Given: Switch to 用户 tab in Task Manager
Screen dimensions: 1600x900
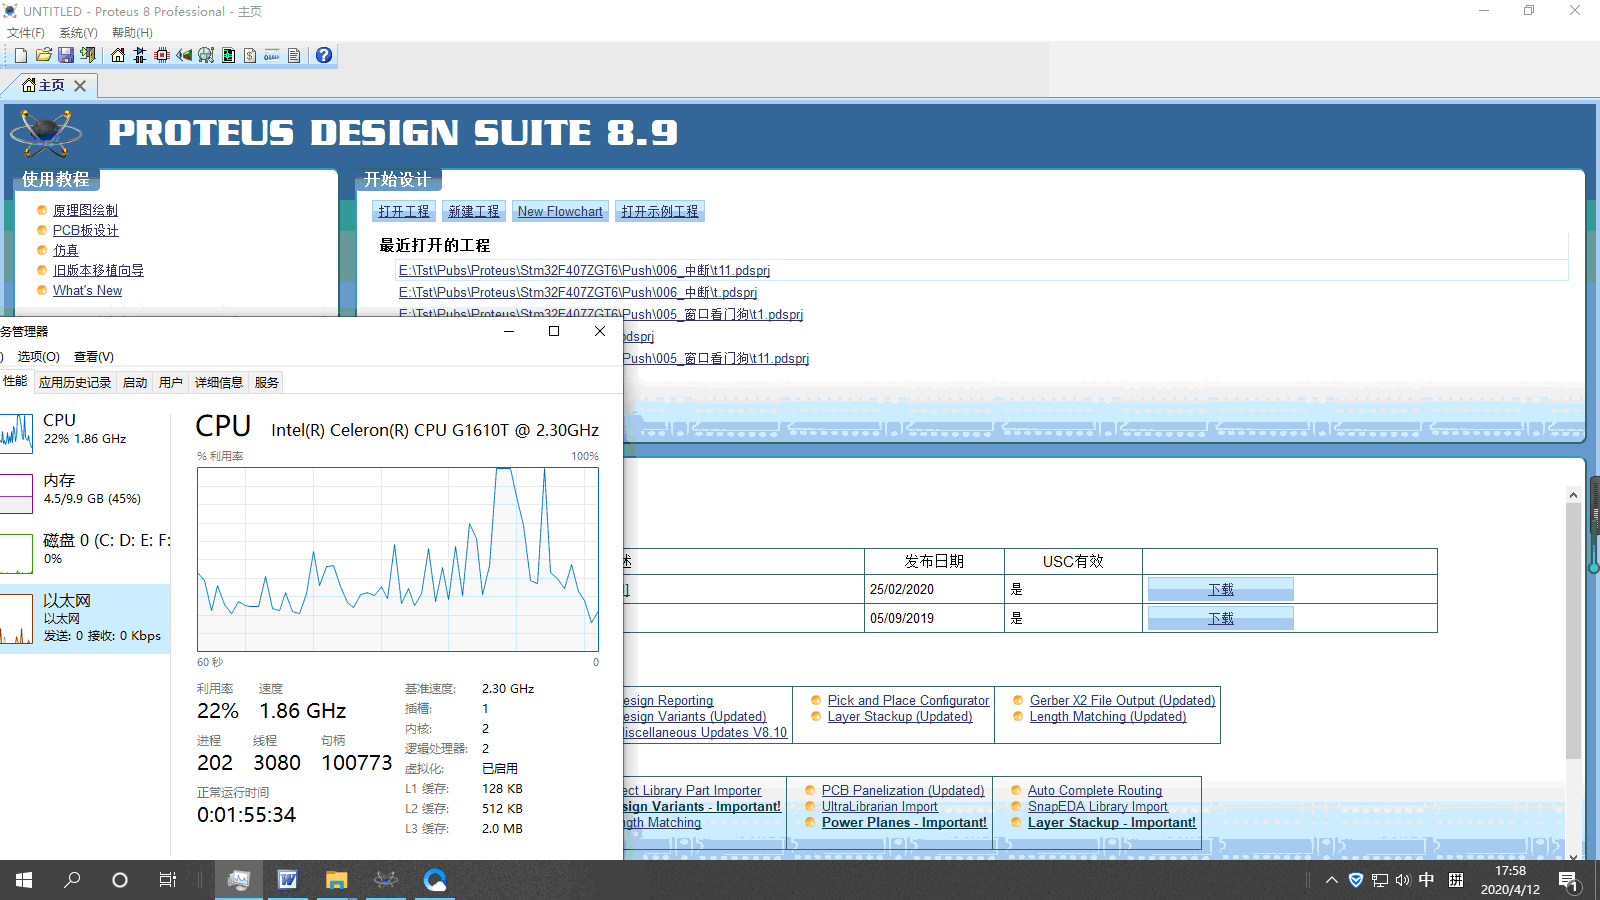Looking at the screenshot, I should pyautogui.click(x=171, y=382).
